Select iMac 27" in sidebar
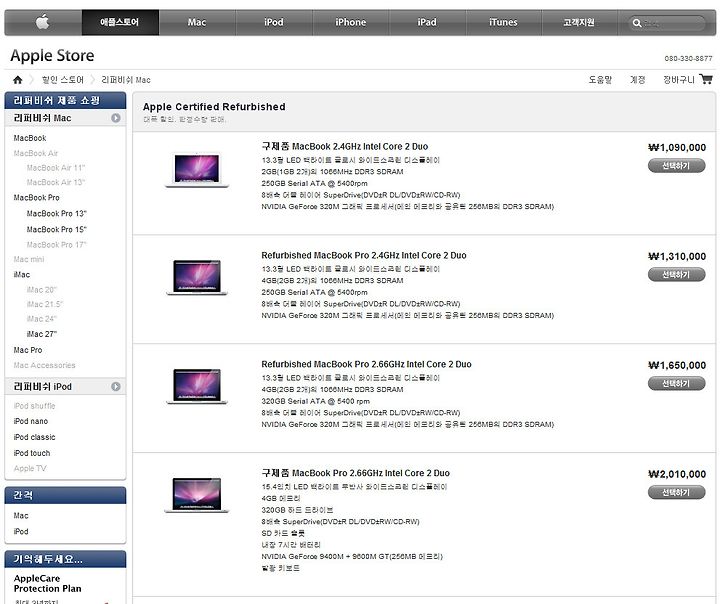720x604 pixels. [42, 334]
